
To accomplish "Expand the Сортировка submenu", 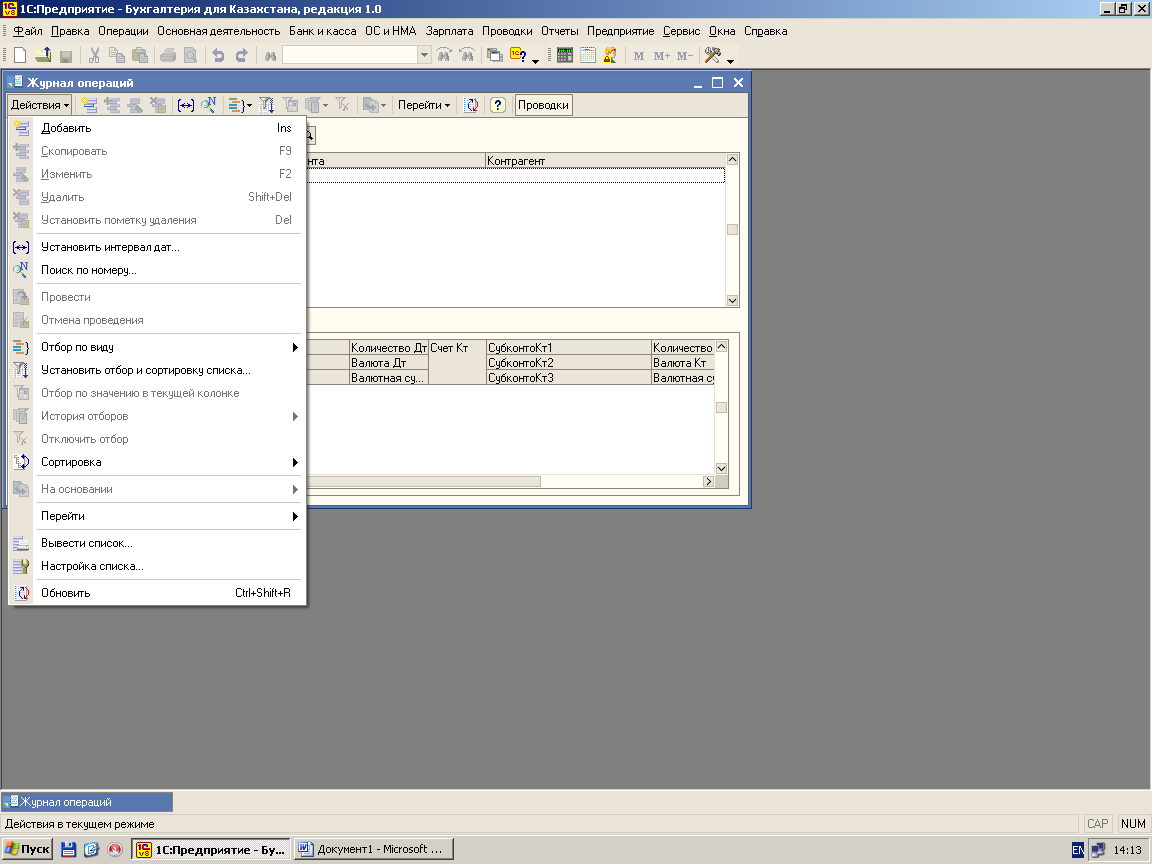I will 295,462.
